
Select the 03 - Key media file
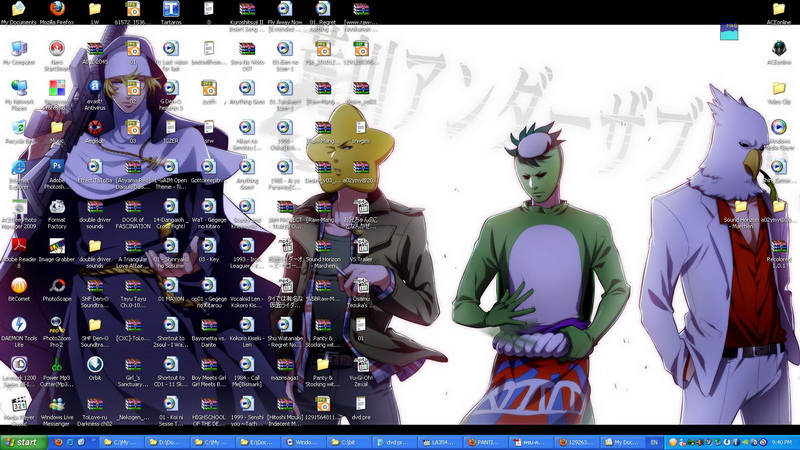click(209, 250)
